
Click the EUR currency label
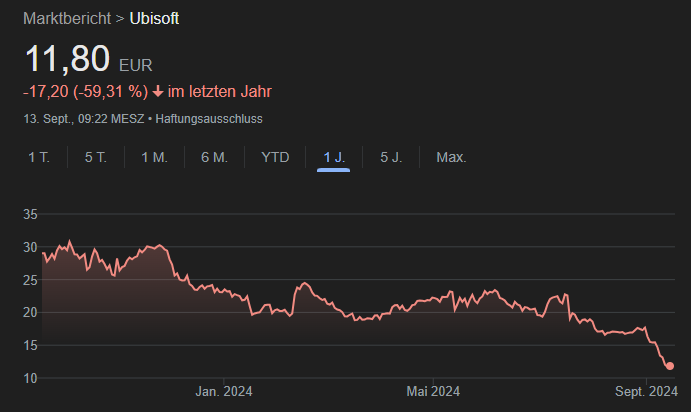(x=136, y=66)
